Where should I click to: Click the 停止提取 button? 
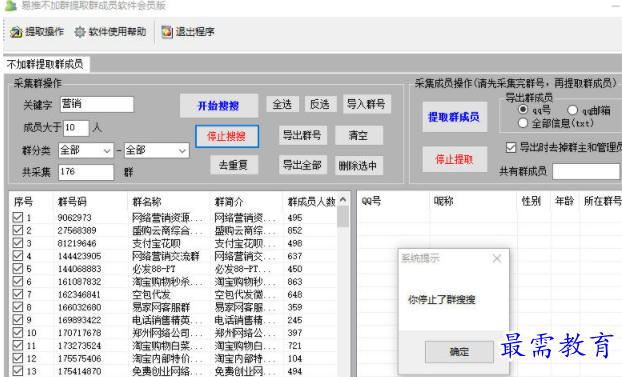(455, 159)
